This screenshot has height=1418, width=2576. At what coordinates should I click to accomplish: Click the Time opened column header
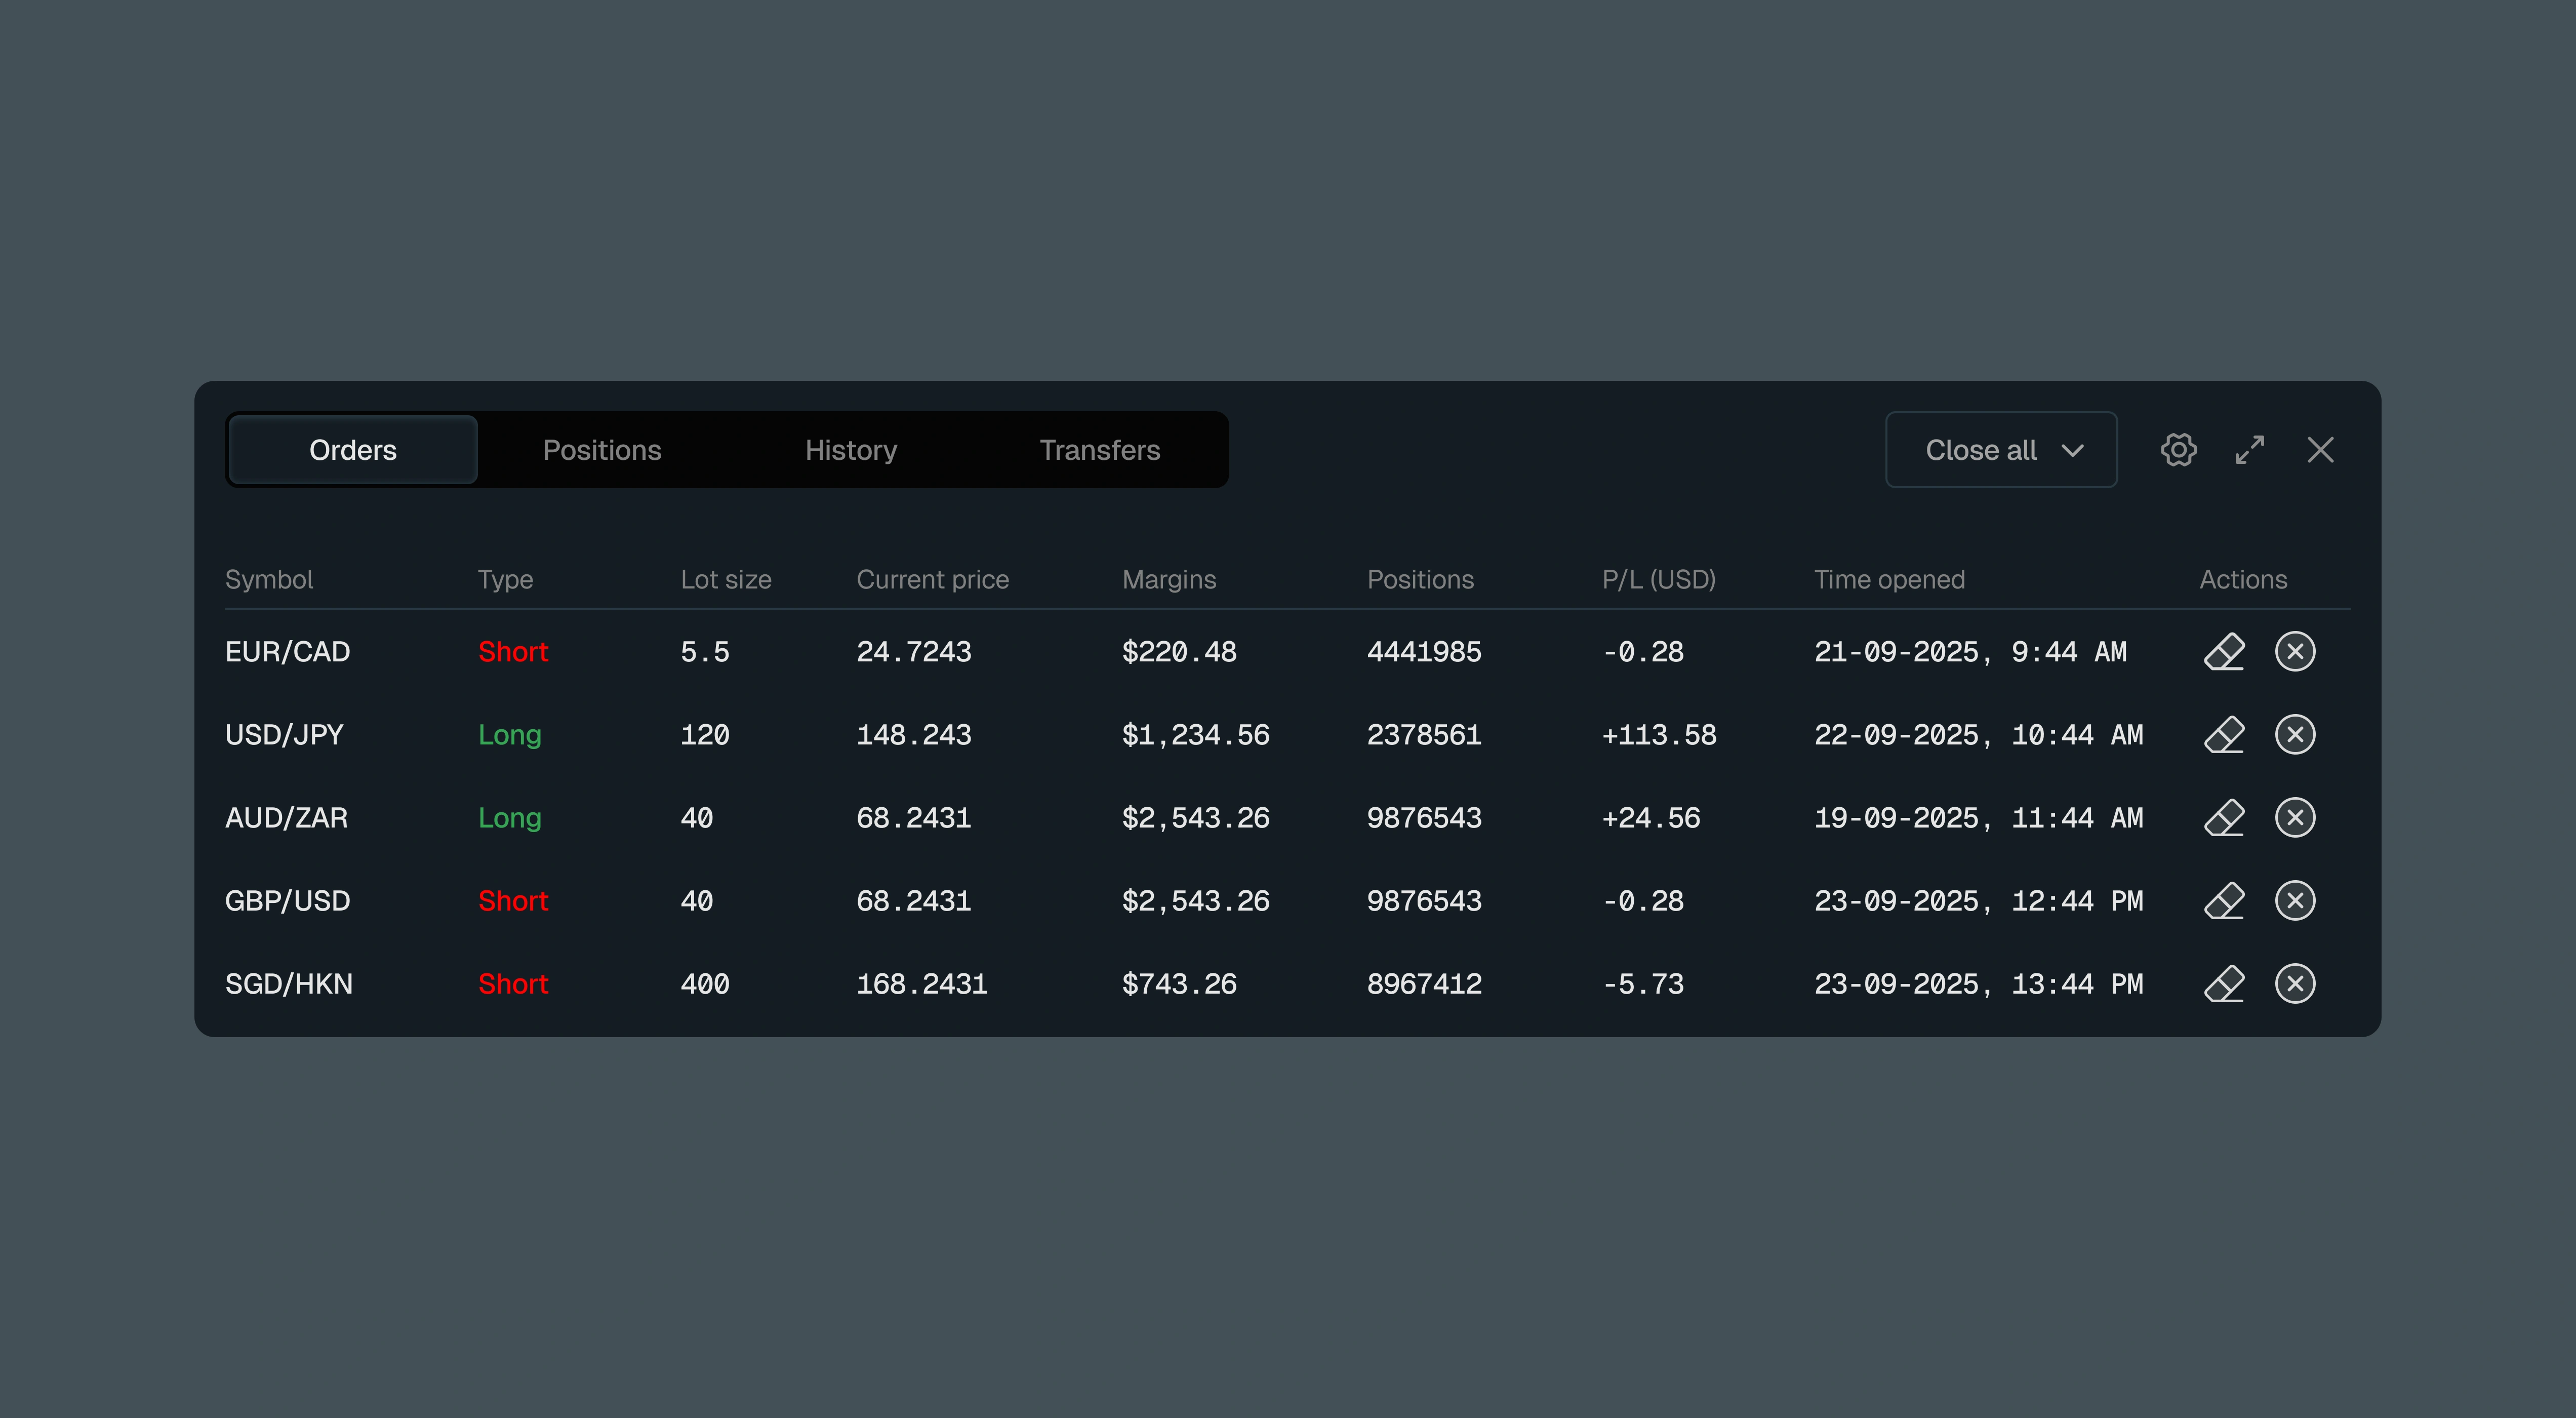(1889, 580)
